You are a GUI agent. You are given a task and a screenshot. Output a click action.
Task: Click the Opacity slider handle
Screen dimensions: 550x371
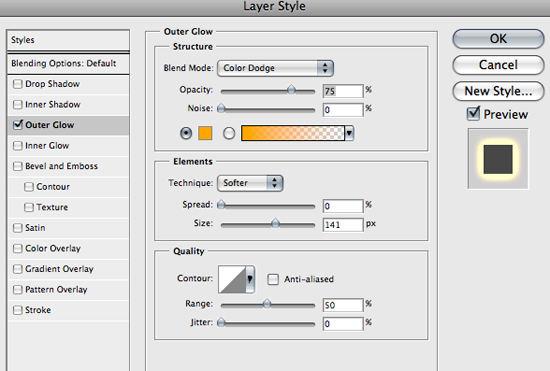coord(291,90)
